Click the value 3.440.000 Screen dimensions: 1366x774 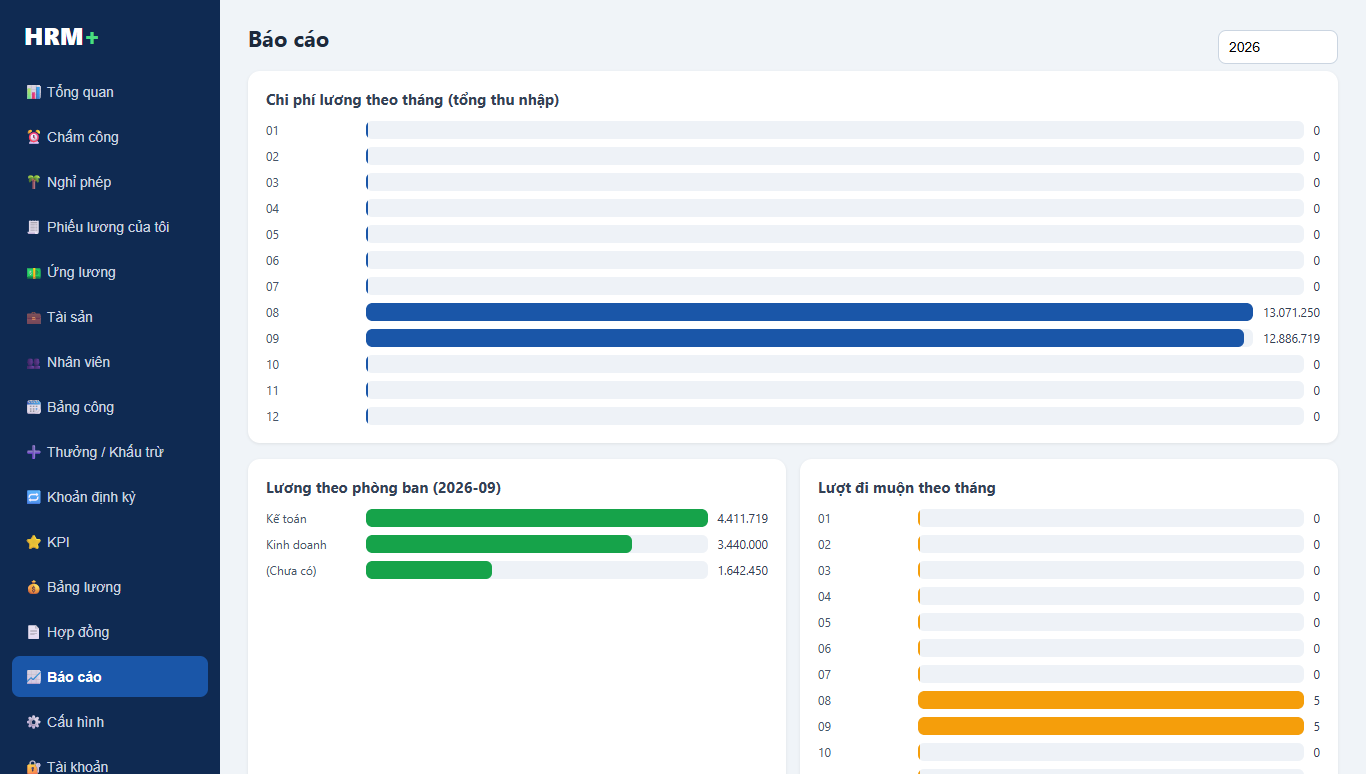743,545
